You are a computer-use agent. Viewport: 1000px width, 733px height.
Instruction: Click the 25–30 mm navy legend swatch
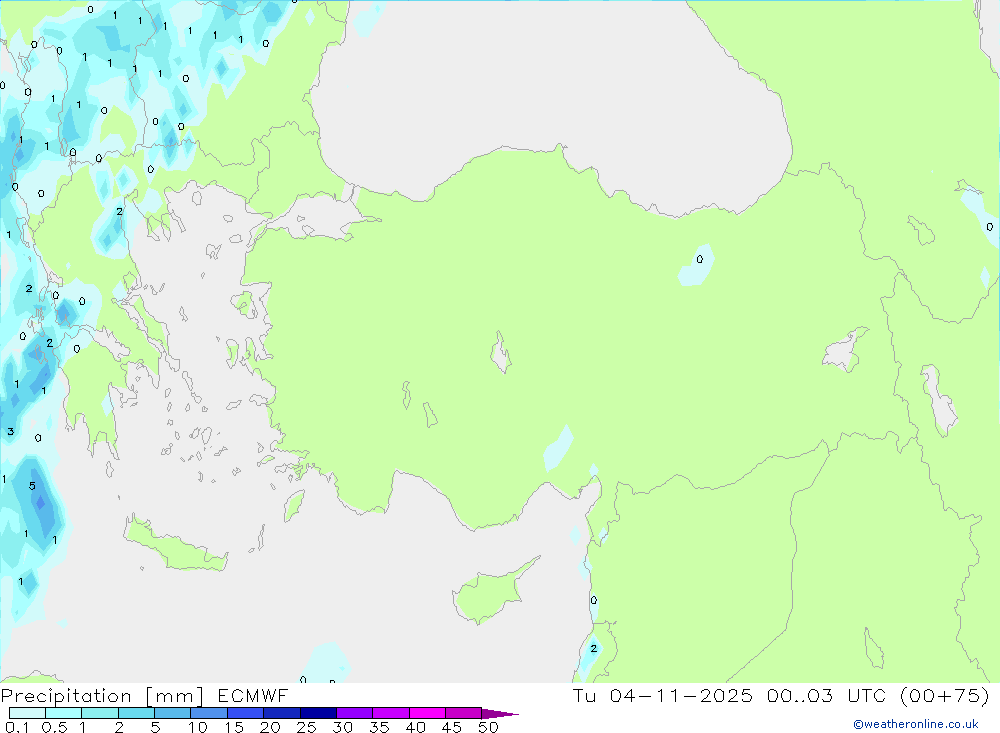pos(318,713)
